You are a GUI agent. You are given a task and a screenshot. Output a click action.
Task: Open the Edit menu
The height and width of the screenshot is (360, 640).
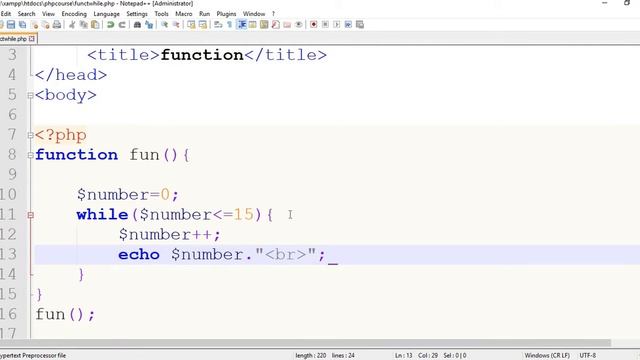pos(6,14)
